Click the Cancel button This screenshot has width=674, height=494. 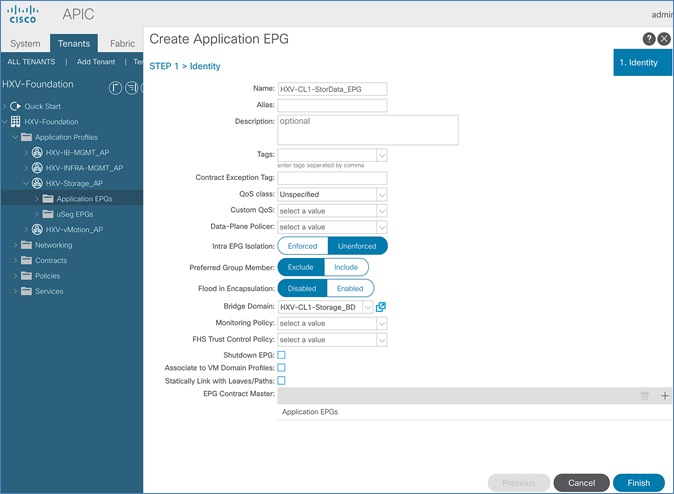[582, 483]
